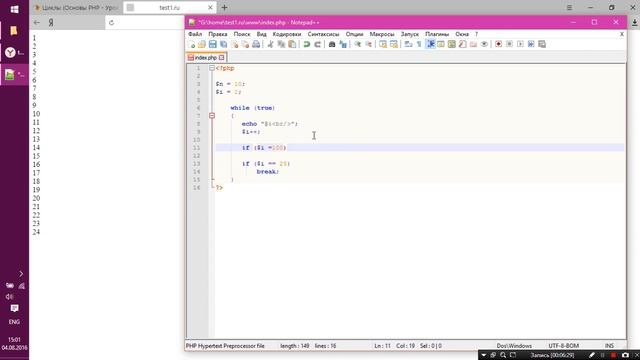Toggle word wrap toolbar icon
The height and width of the screenshot is (360, 640).
point(408,44)
